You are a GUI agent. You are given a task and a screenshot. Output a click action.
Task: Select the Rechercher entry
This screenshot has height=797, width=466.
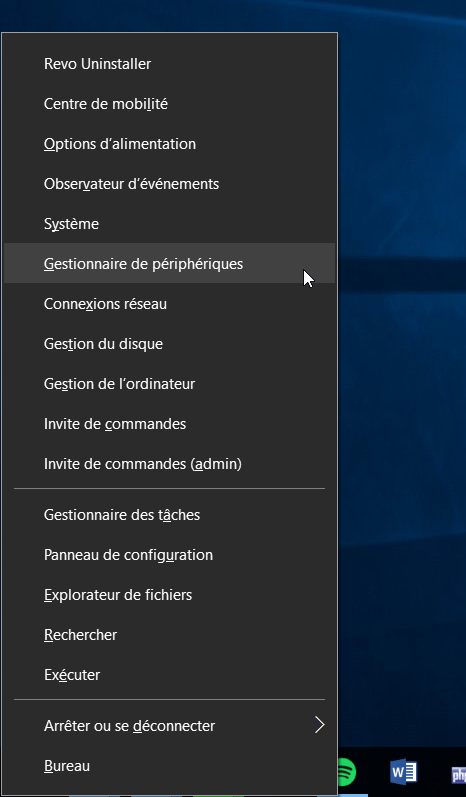pyautogui.click(x=169, y=635)
